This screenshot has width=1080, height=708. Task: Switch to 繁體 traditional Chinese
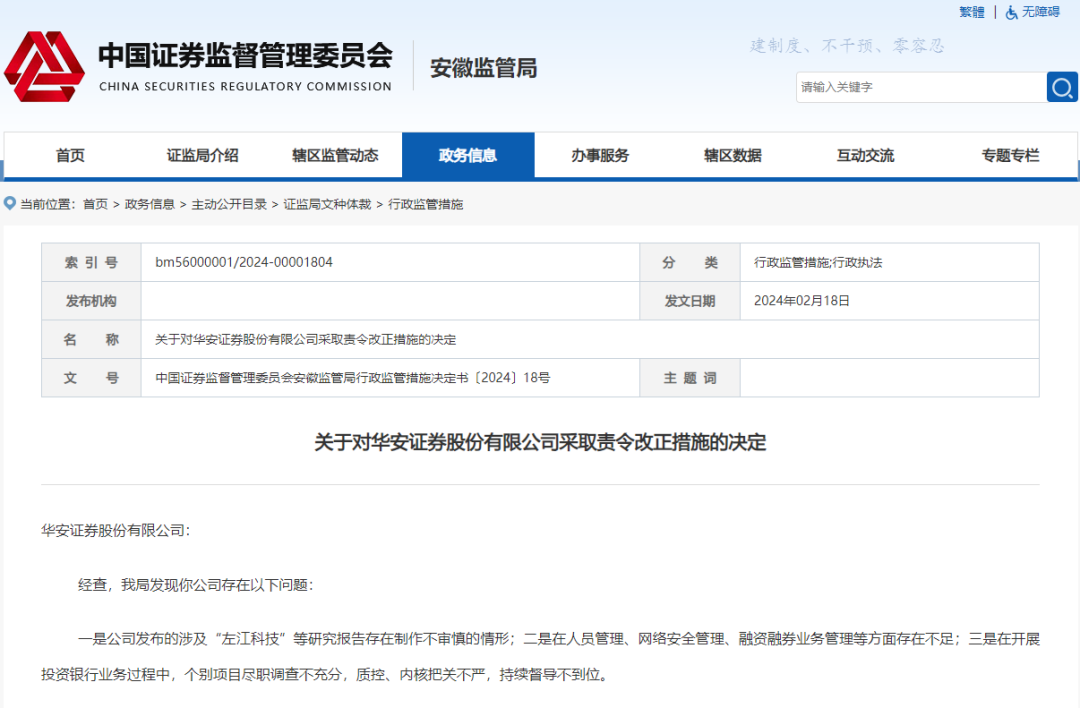[971, 12]
